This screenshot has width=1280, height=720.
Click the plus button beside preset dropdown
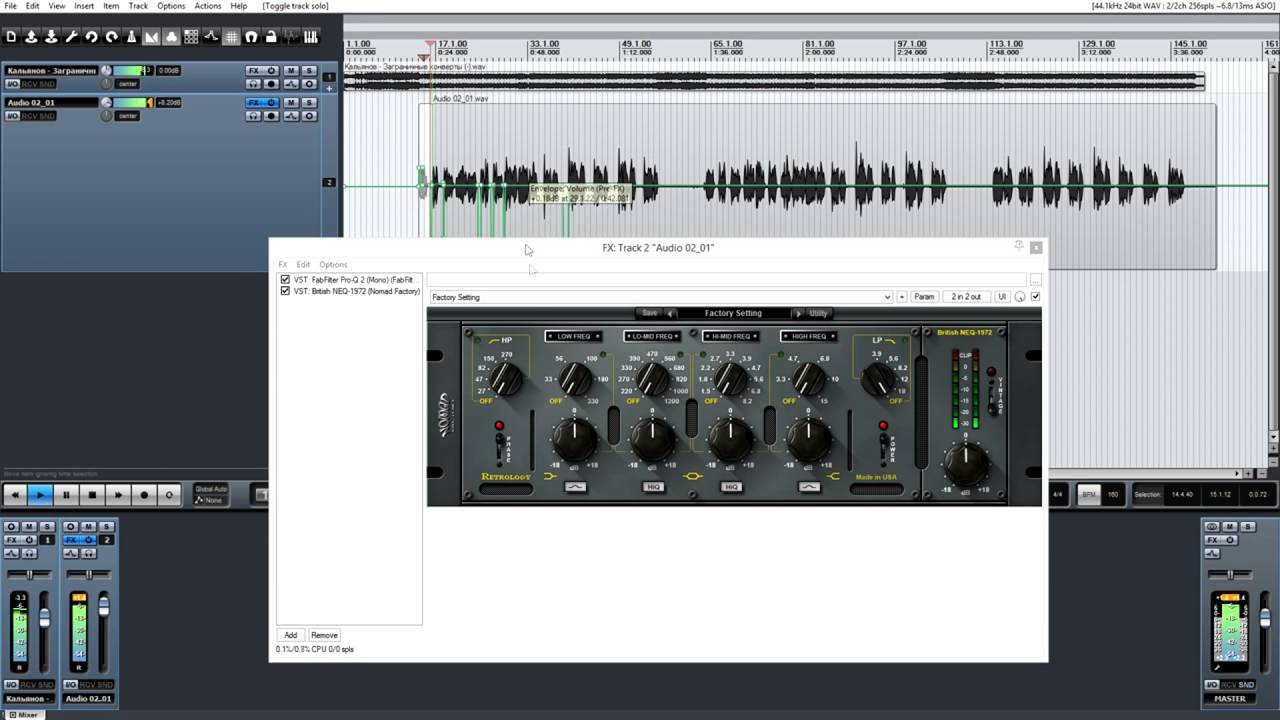902,297
